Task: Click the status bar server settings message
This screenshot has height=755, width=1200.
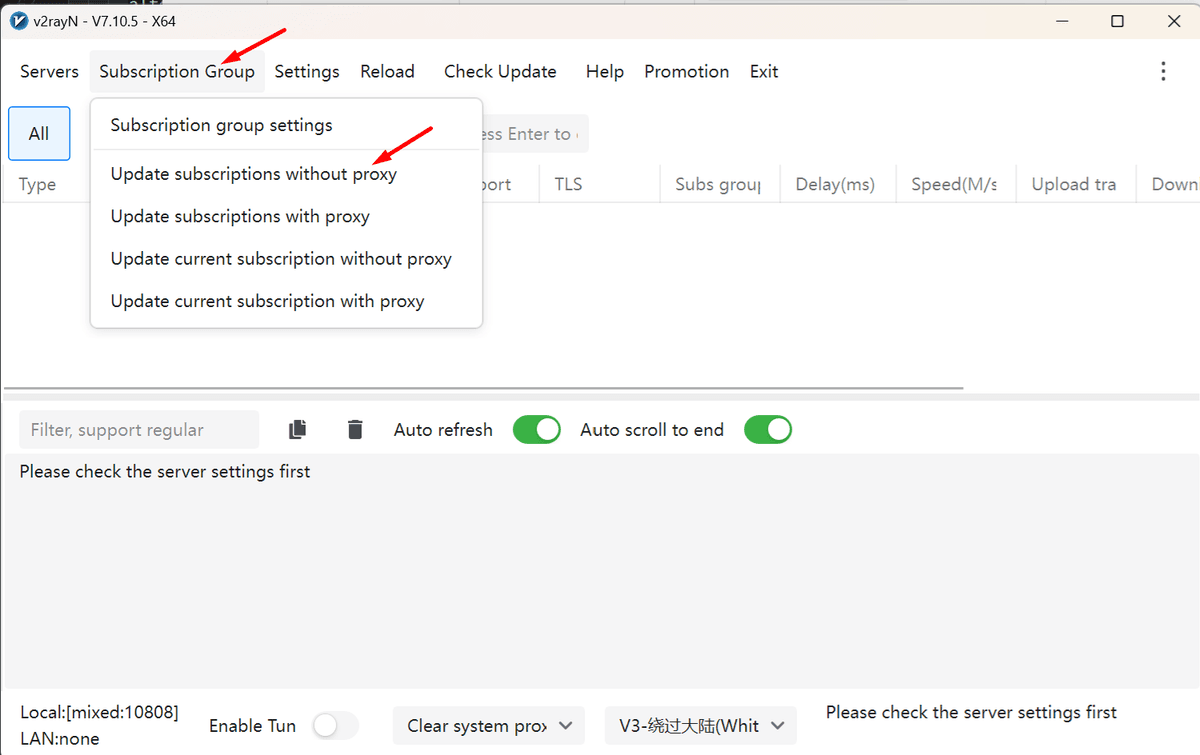Action: (971, 713)
